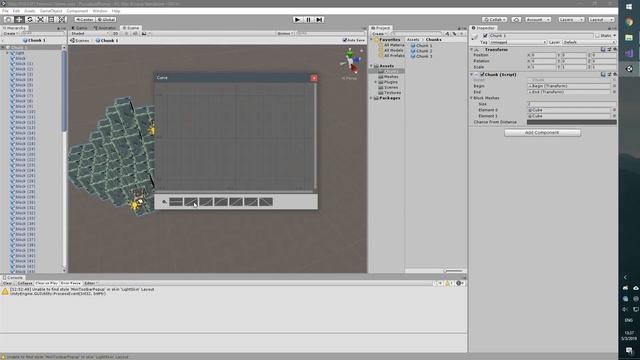Choose the last descending curve preset

tap(266, 202)
